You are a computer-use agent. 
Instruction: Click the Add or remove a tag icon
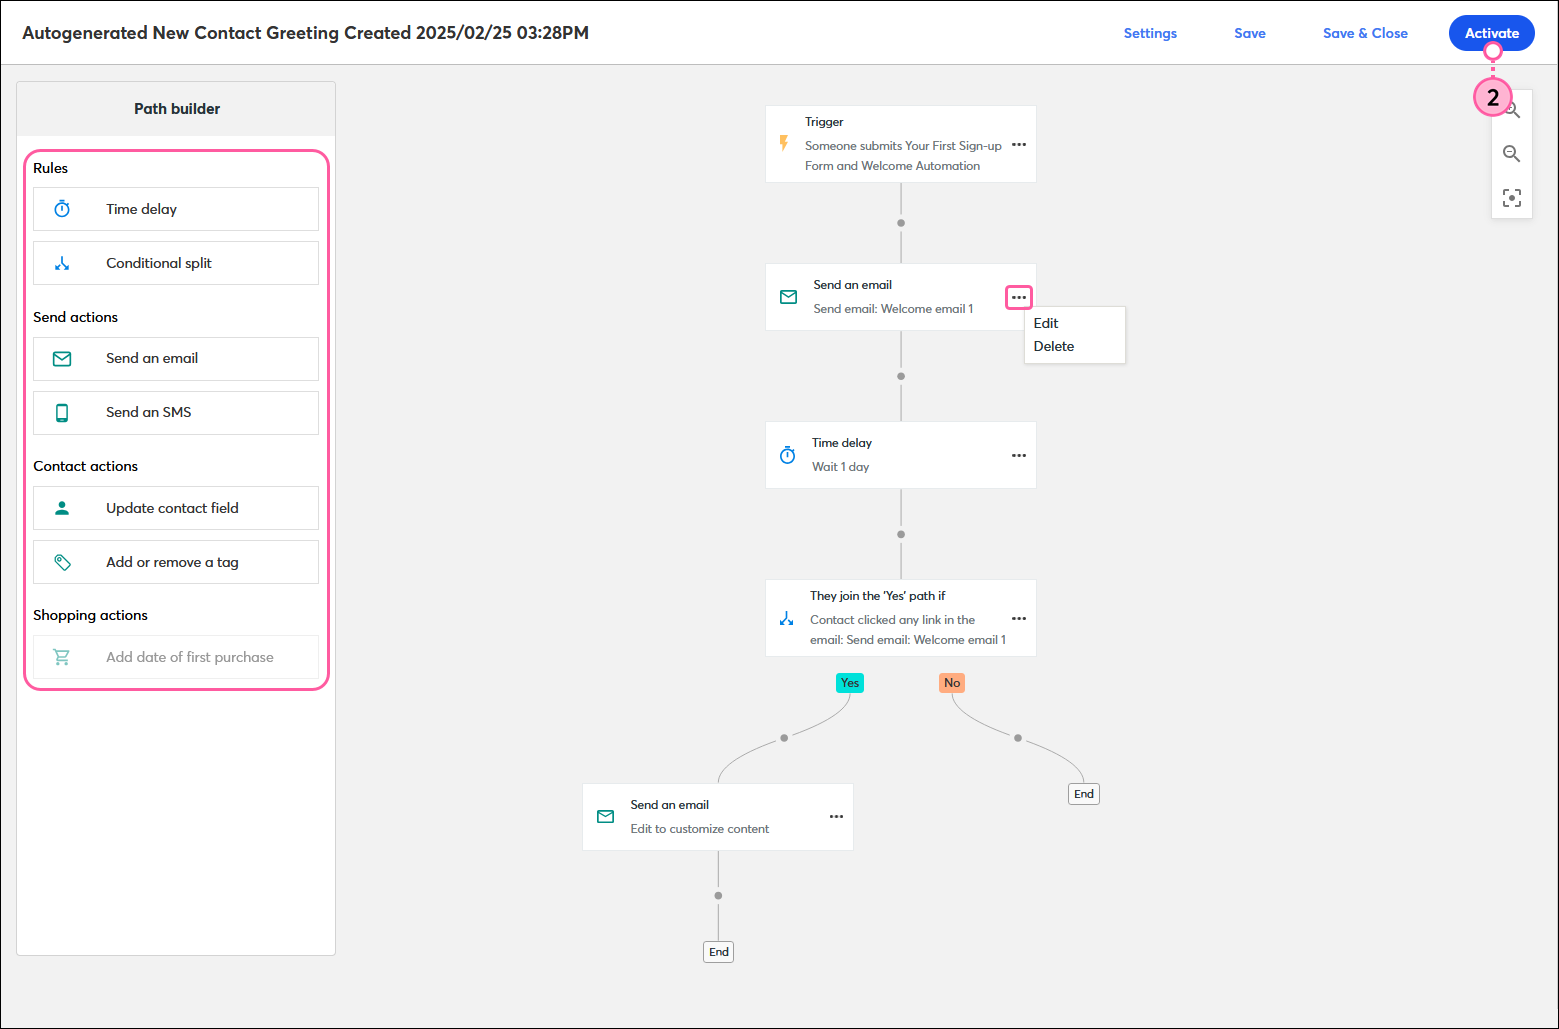(x=62, y=562)
